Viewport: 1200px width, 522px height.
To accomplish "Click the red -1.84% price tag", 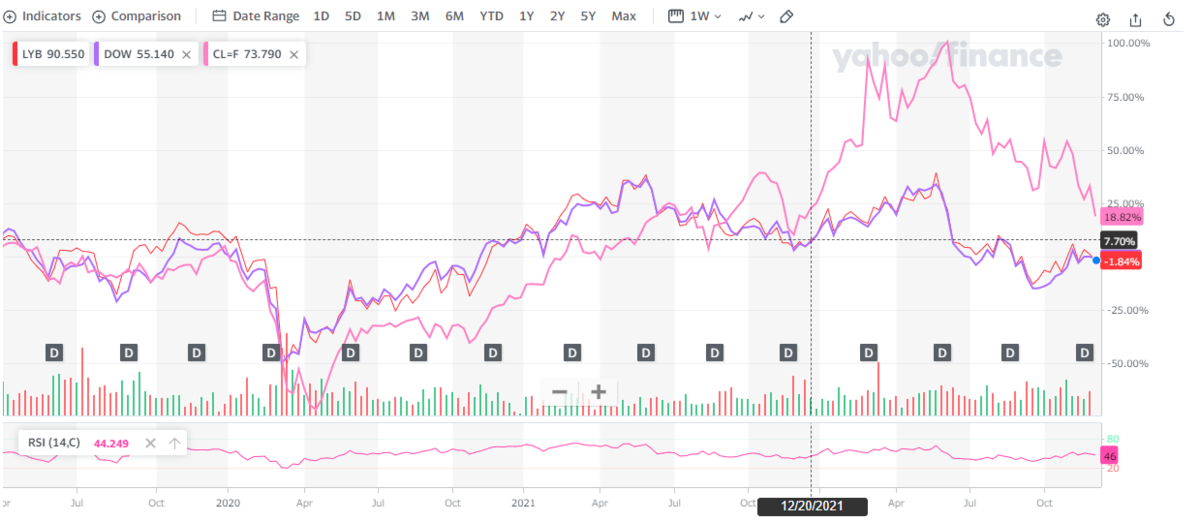I will [1121, 261].
